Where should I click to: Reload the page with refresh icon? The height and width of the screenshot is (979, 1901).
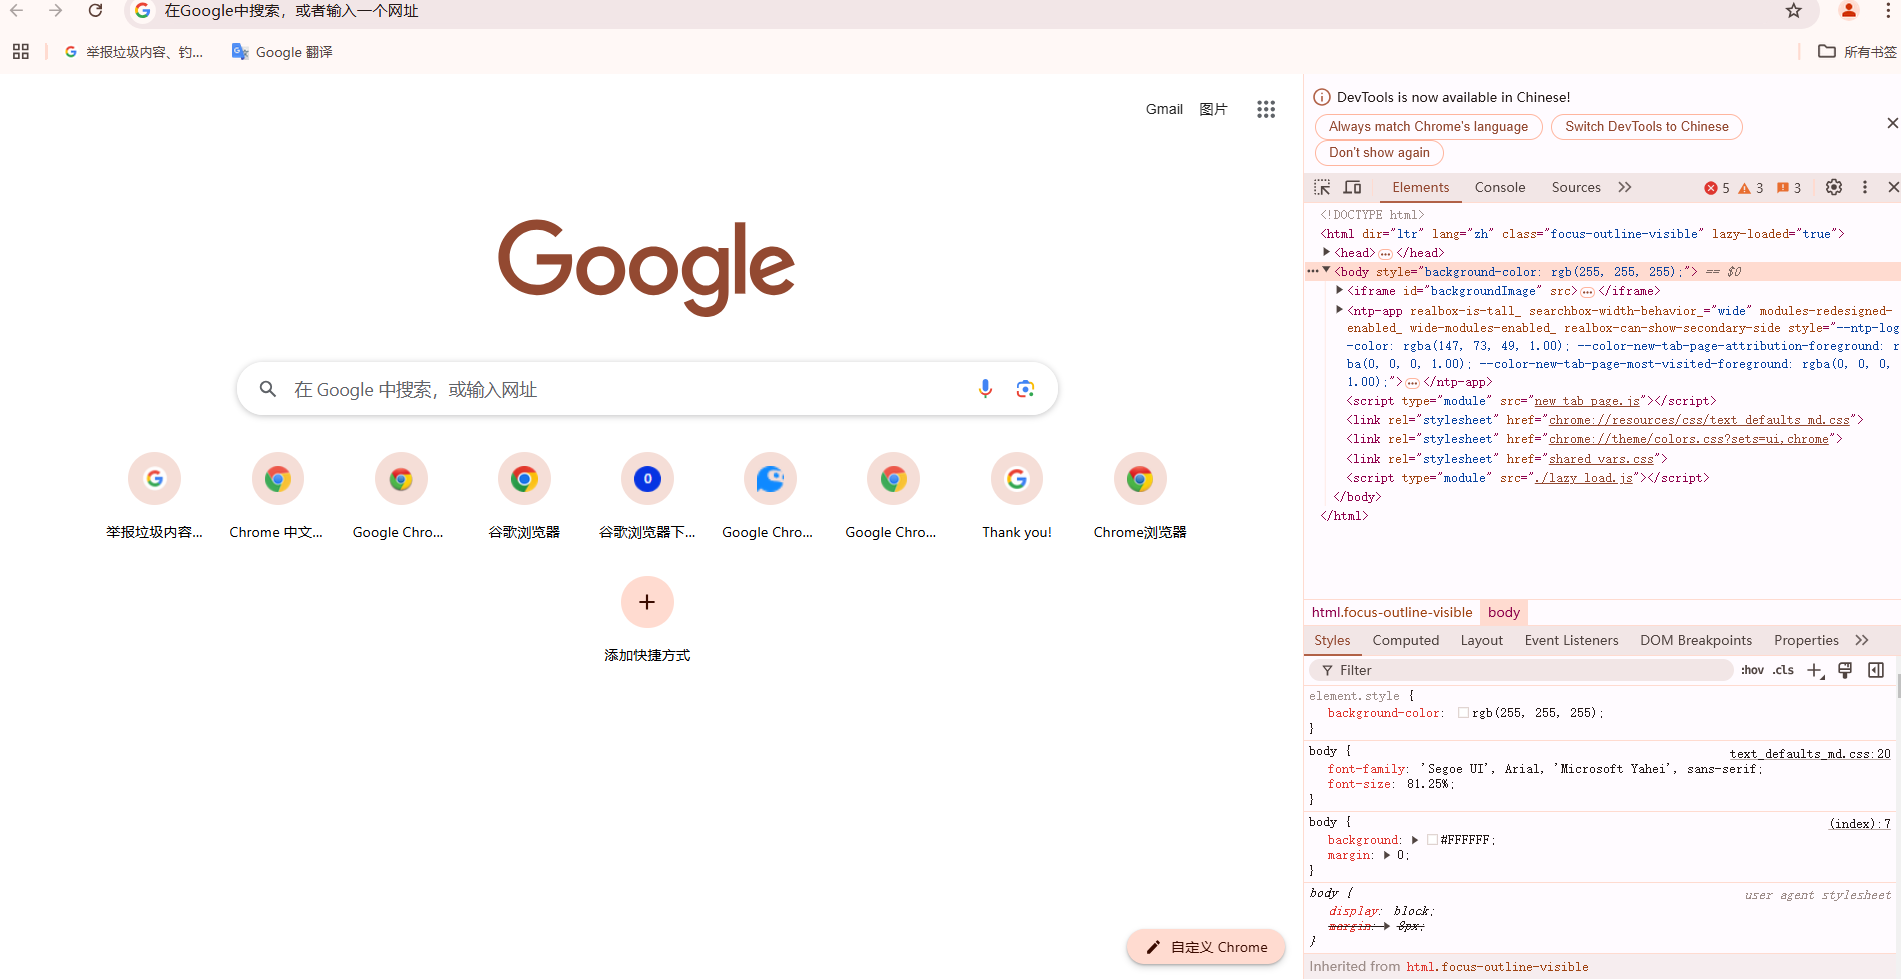(95, 11)
